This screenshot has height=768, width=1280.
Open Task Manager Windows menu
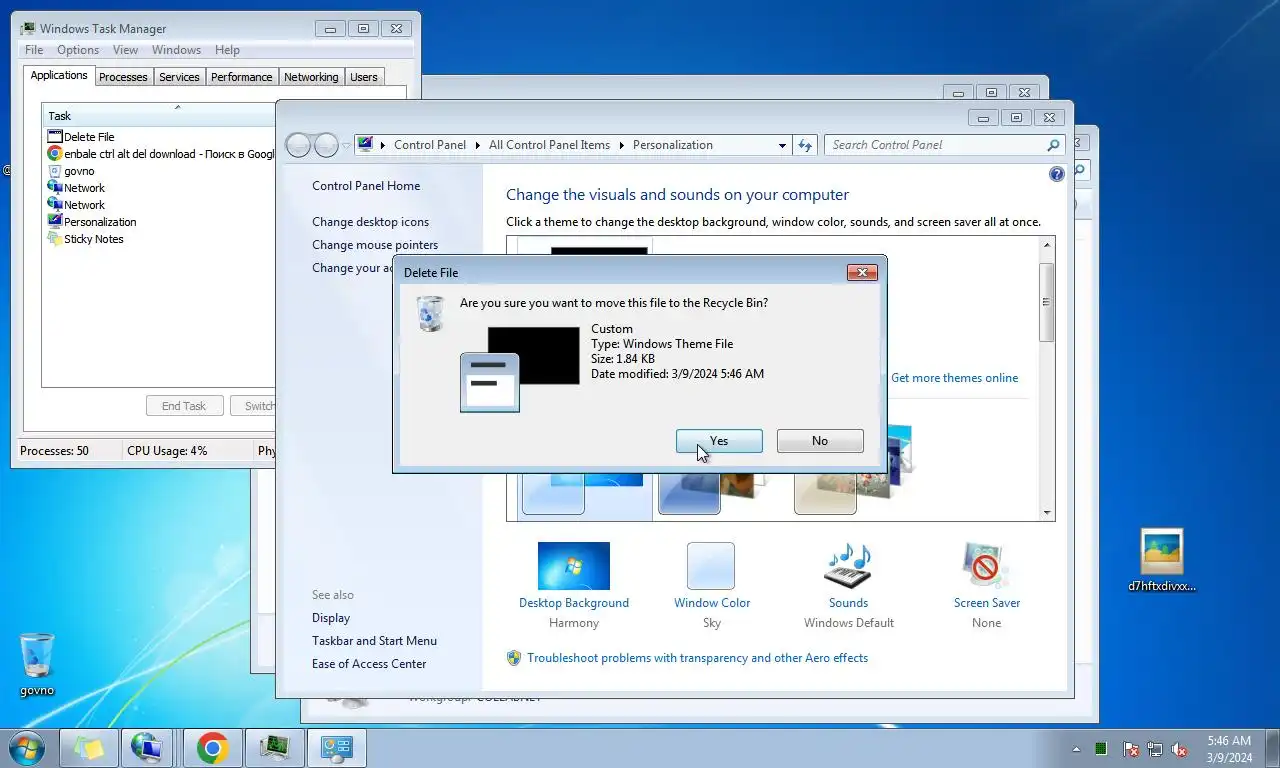(176, 50)
